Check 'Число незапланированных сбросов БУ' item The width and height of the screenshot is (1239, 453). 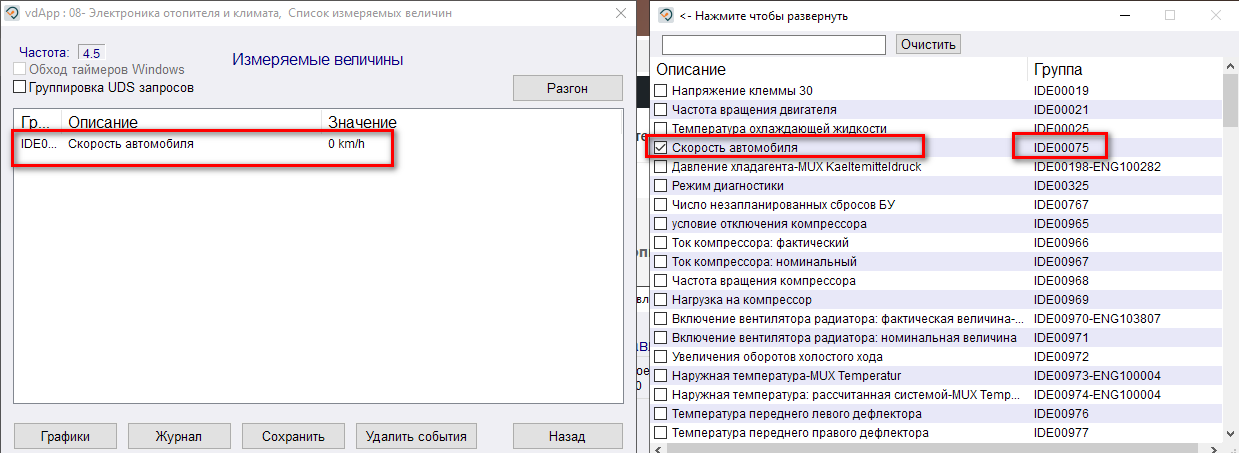(x=661, y=205)
